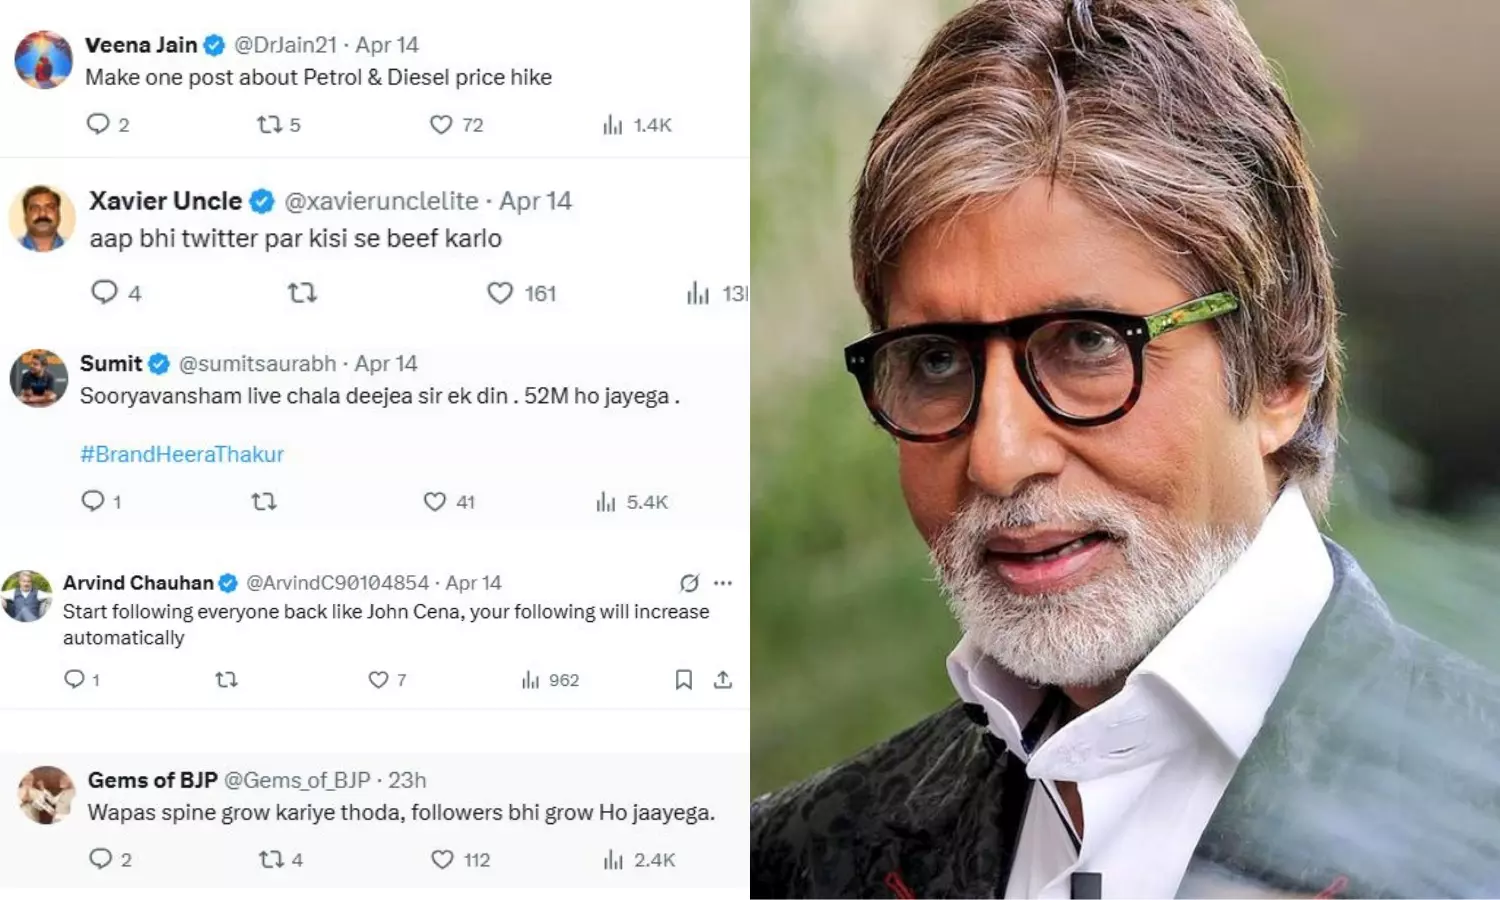1500x900 pixels.
Task: Open the #BrandHeeraThakur hashtag
Action: tap(181, 454)
